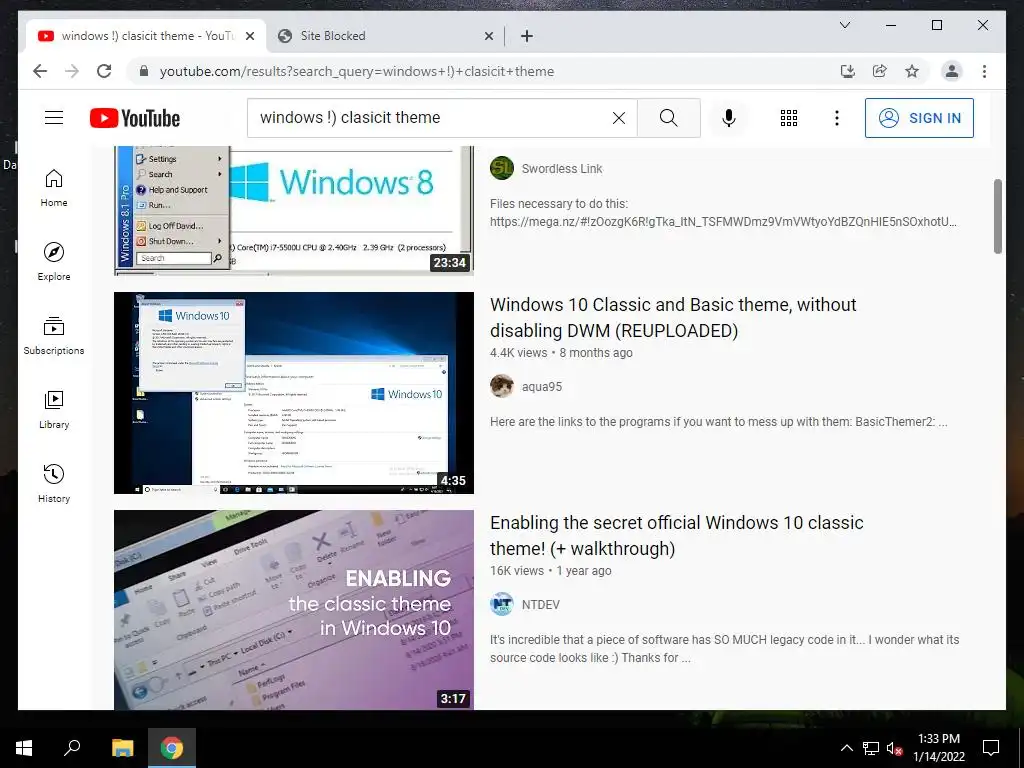The width and height of the screenshot is (1024, 768).
Task: Click the aqua95 channel avatar
Action: coord(502,387)
